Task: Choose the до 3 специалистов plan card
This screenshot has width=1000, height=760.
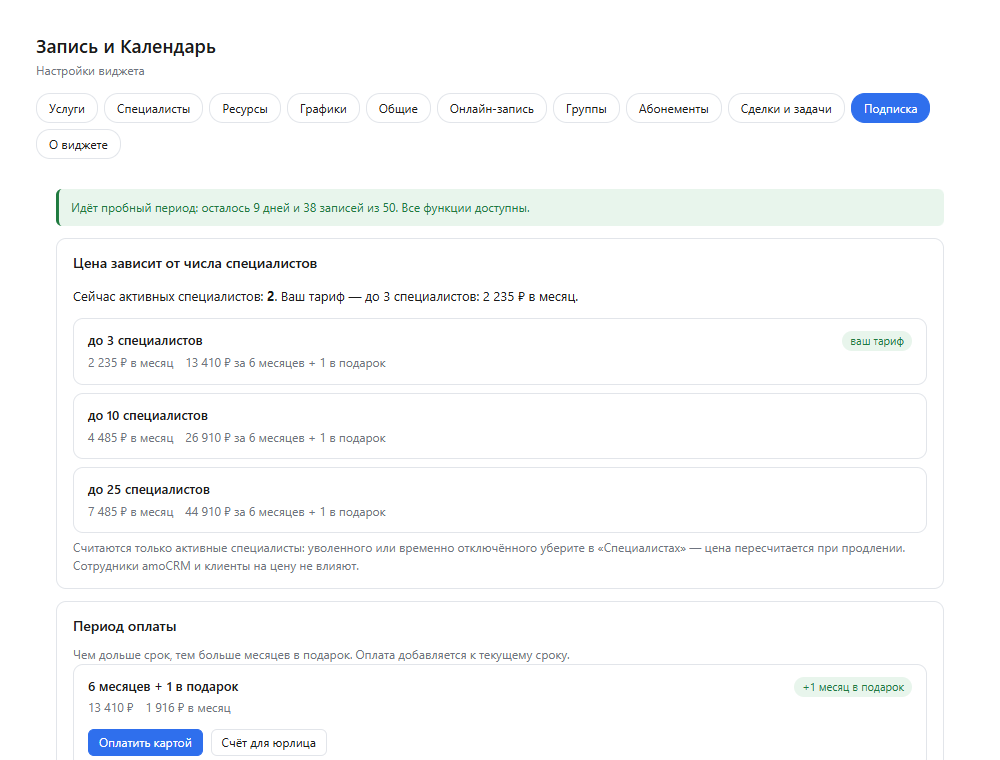Action: point(500,351)
